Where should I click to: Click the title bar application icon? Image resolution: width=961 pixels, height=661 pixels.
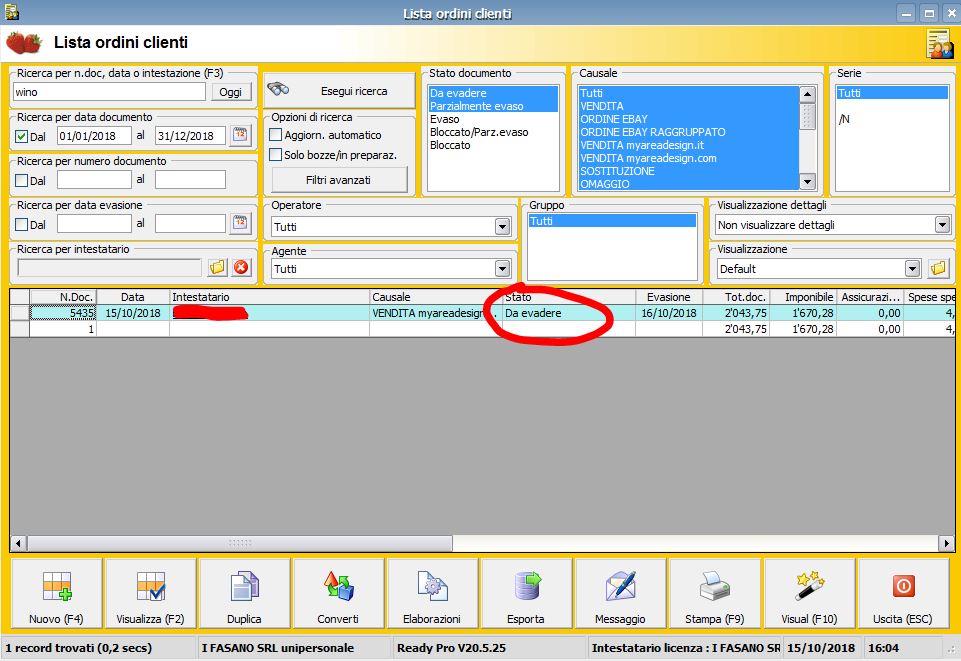(x=11, y=12)
